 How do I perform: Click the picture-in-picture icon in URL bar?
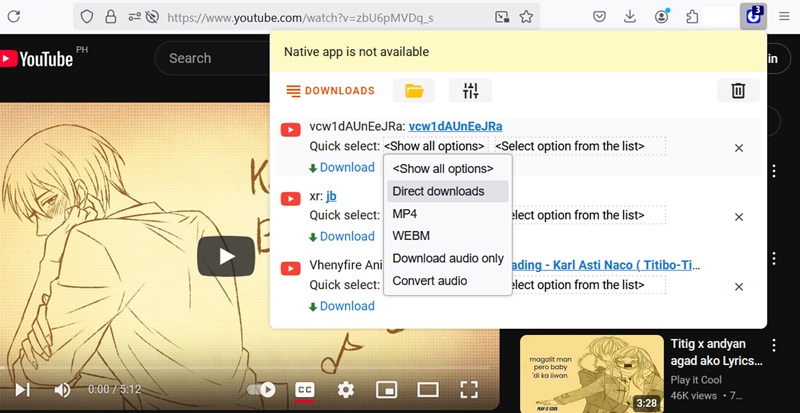503,17
